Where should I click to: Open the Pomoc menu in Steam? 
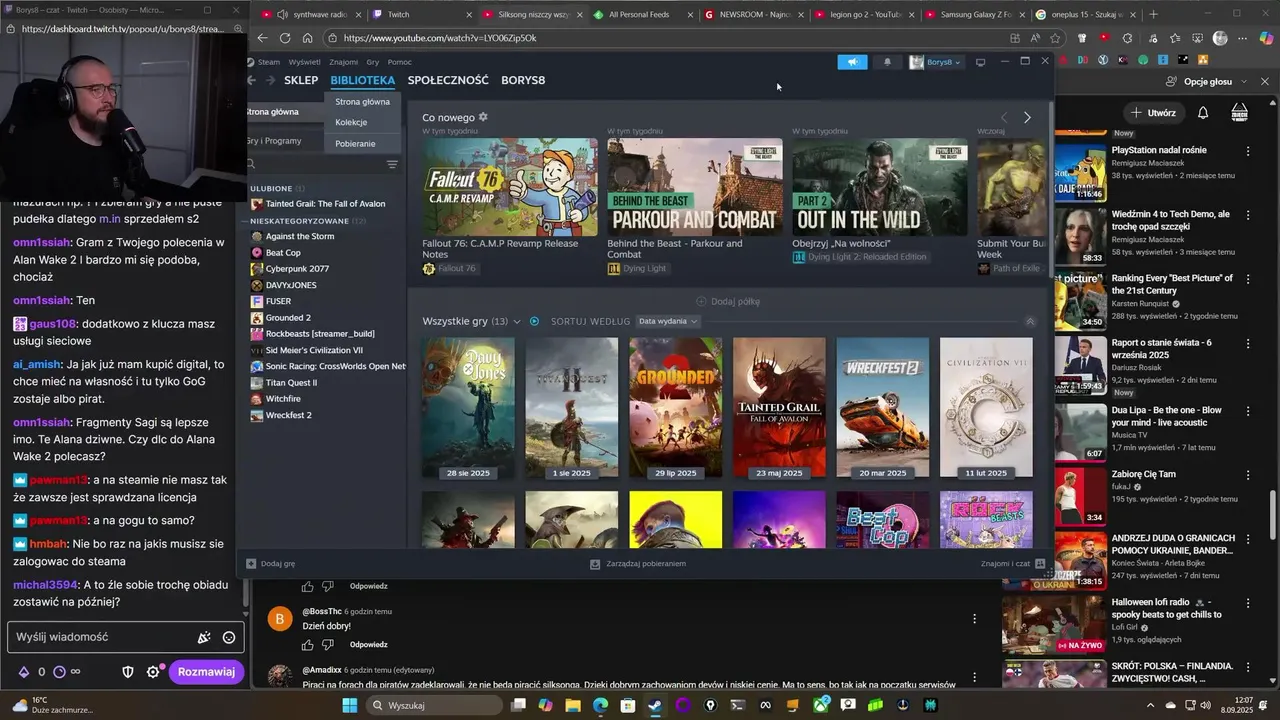399,62
